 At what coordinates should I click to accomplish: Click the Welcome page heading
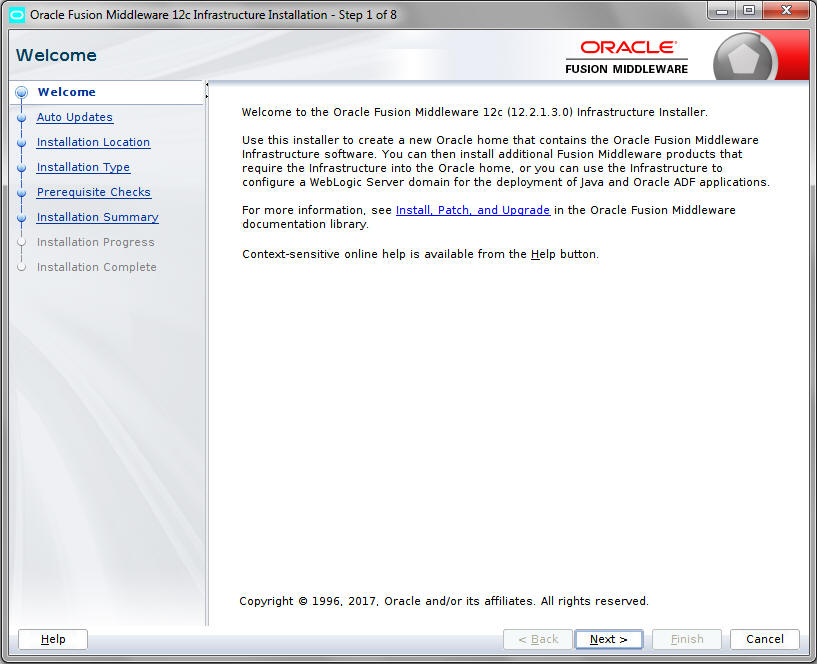click(x=56, y=55)
